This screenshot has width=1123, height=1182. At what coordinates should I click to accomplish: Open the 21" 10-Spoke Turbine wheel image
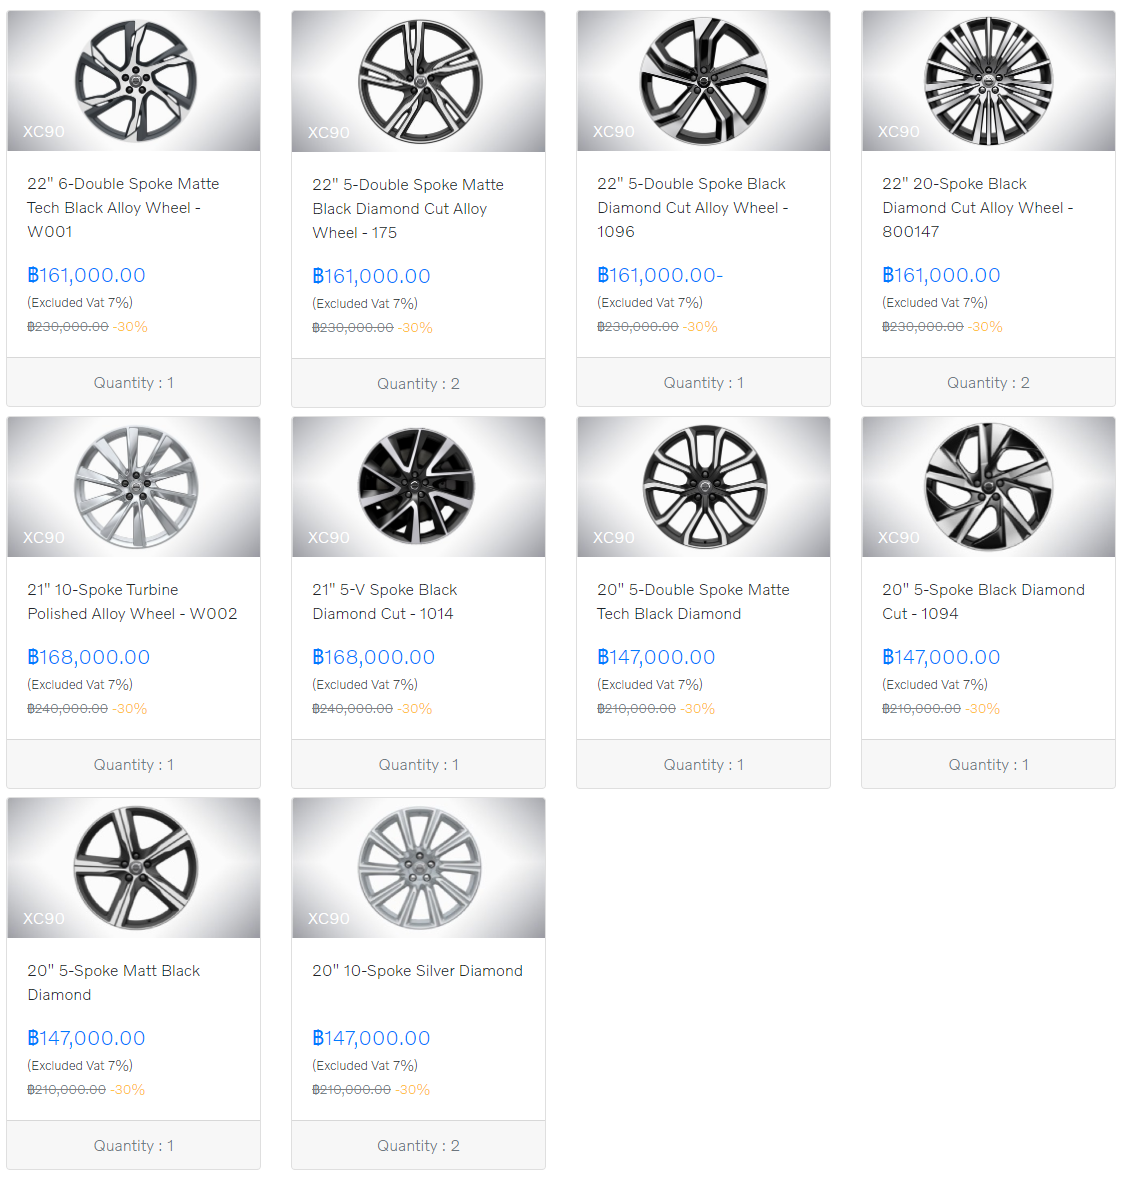coord(133,487)
